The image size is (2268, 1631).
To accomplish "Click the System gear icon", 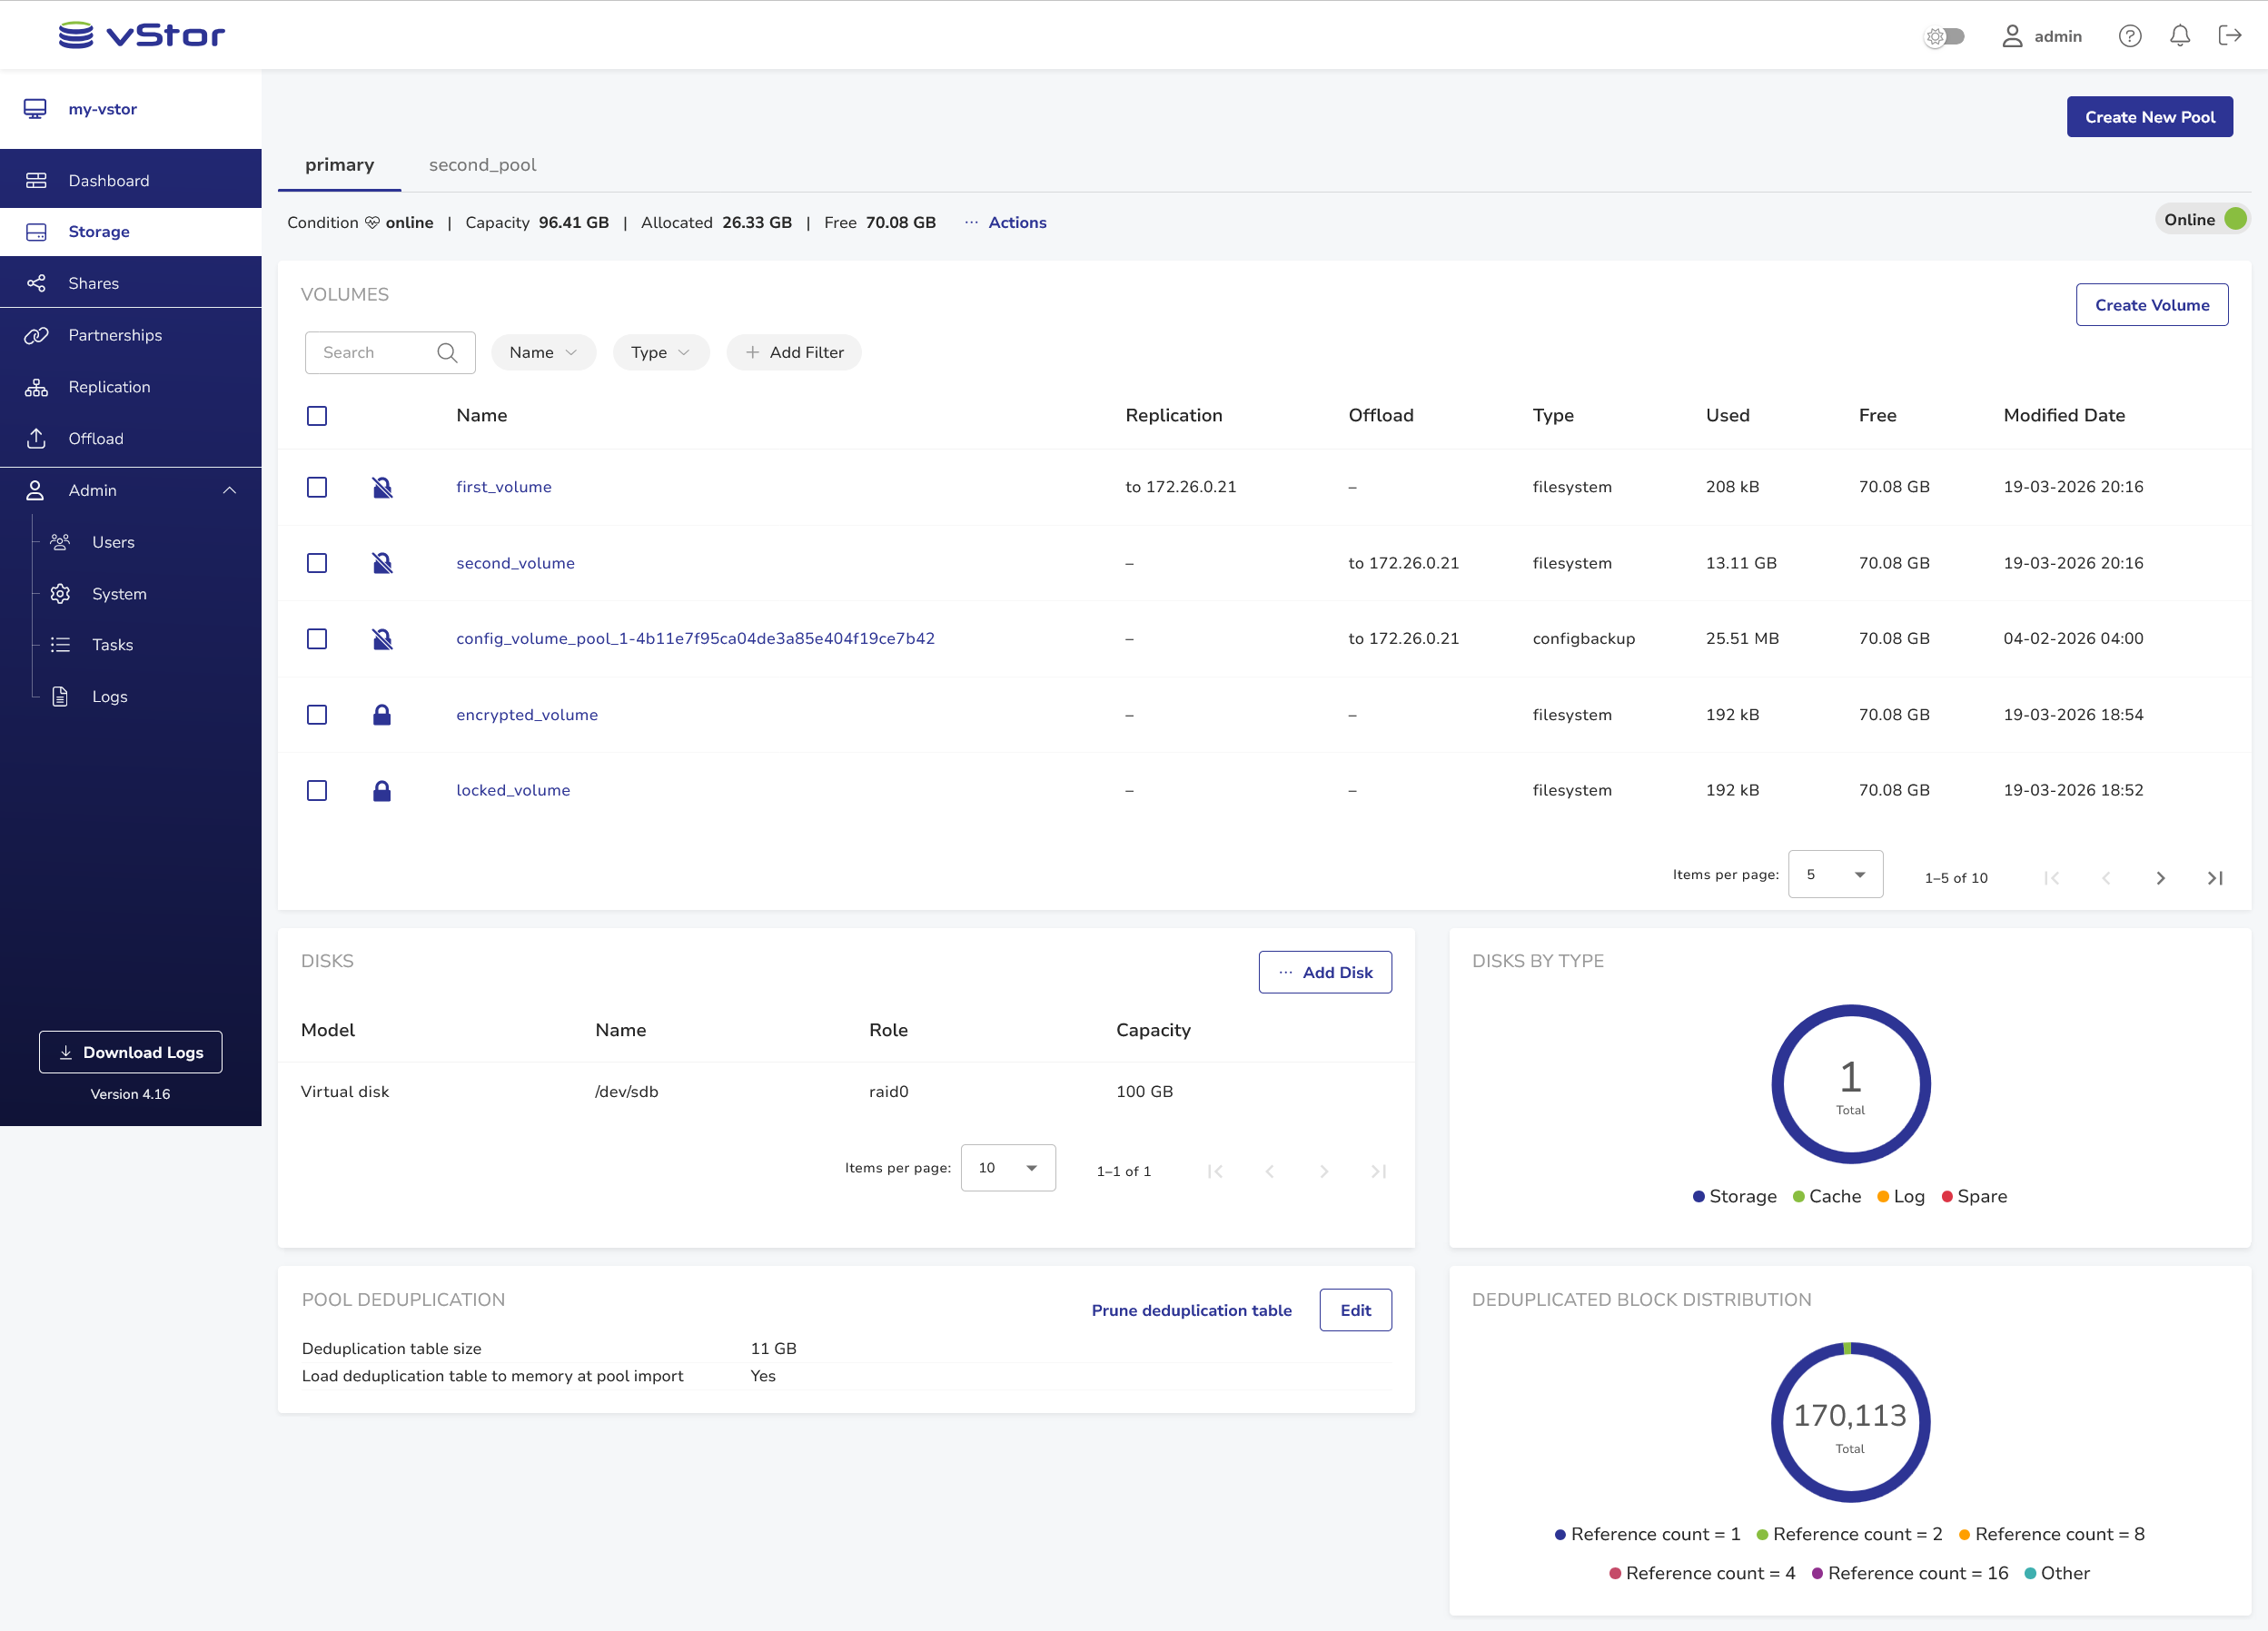I will tap(60, 594).
